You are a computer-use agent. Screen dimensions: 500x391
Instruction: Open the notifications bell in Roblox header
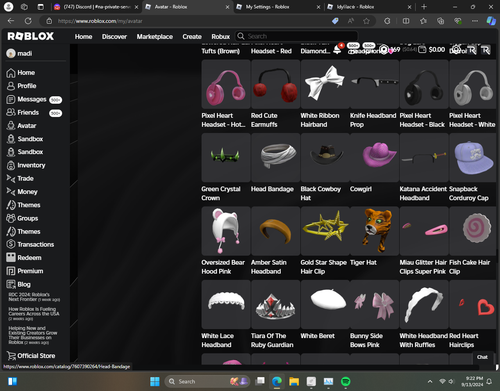click(337, 49)
